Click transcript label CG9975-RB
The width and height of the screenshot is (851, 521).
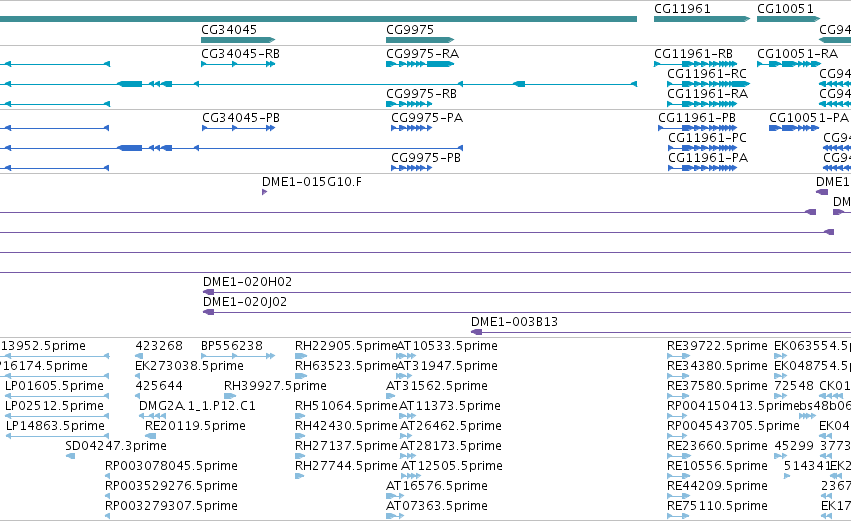(x=421, y=94)
